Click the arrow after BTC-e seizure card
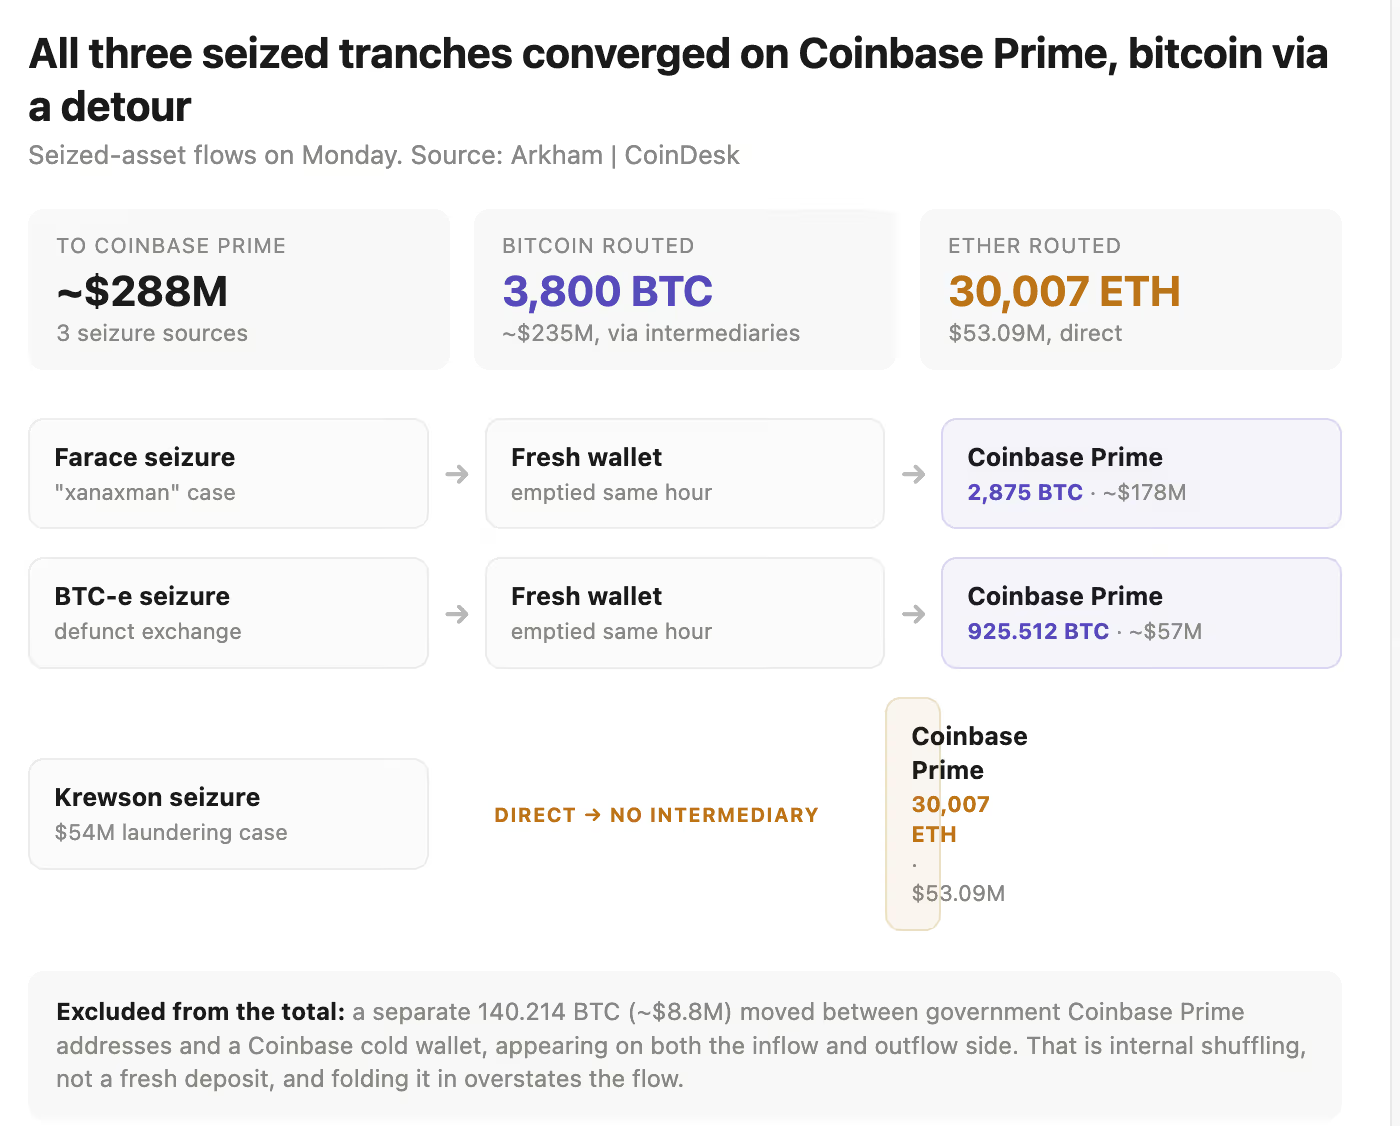The height and width of the screenshot is (1126, 1400). click(457, 613)
